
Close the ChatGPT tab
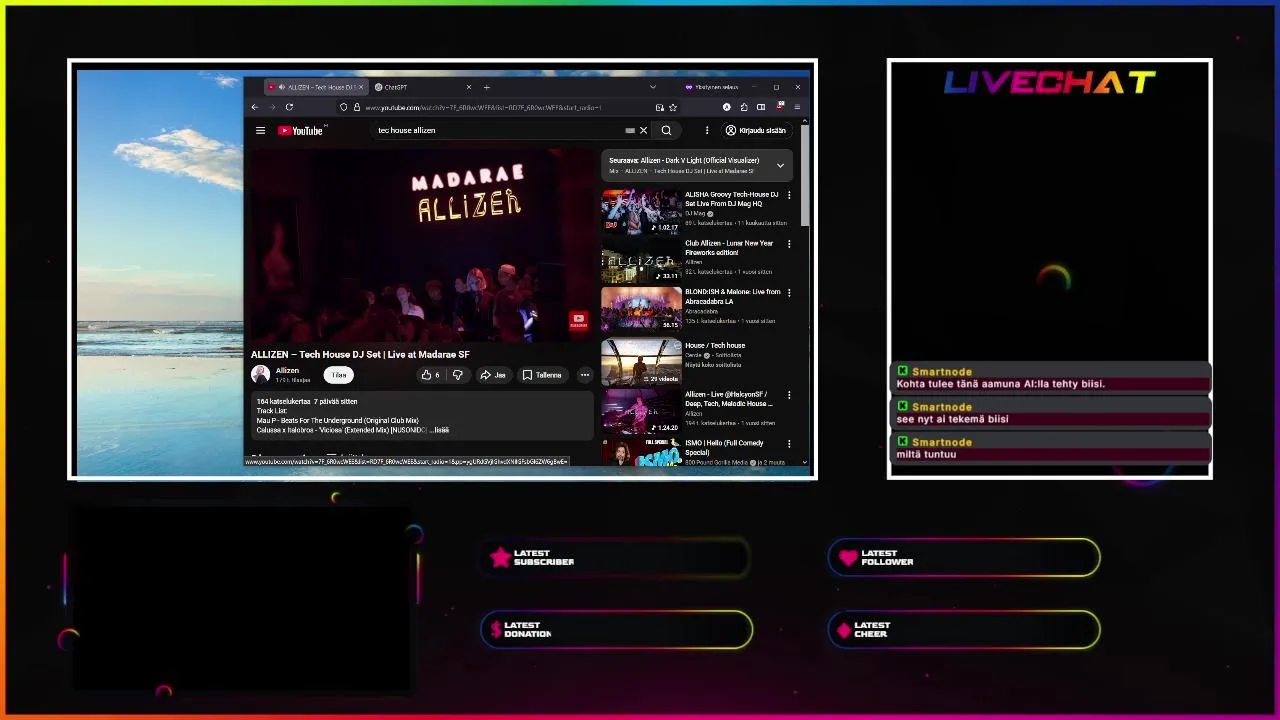468,87
